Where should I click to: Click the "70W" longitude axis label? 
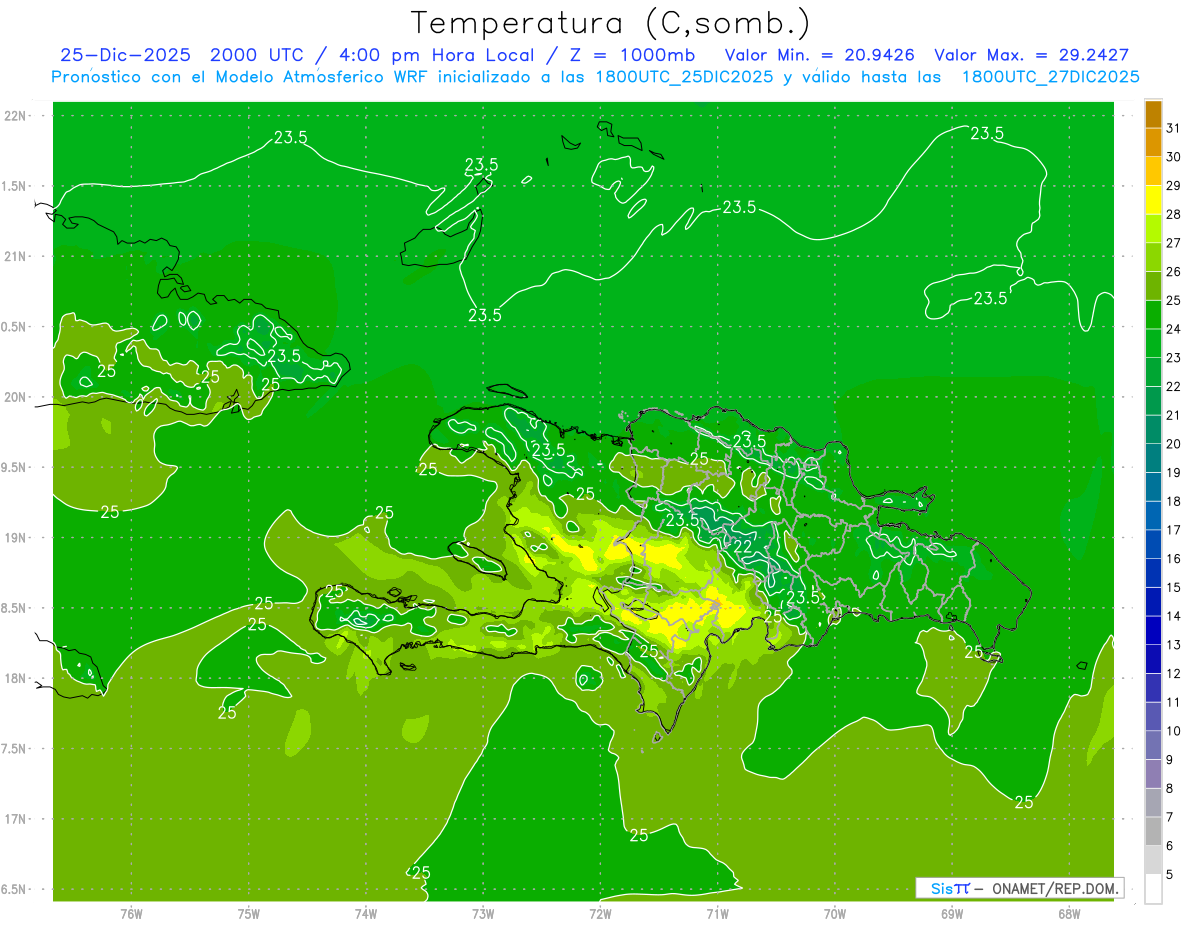[x=835, y=914]
